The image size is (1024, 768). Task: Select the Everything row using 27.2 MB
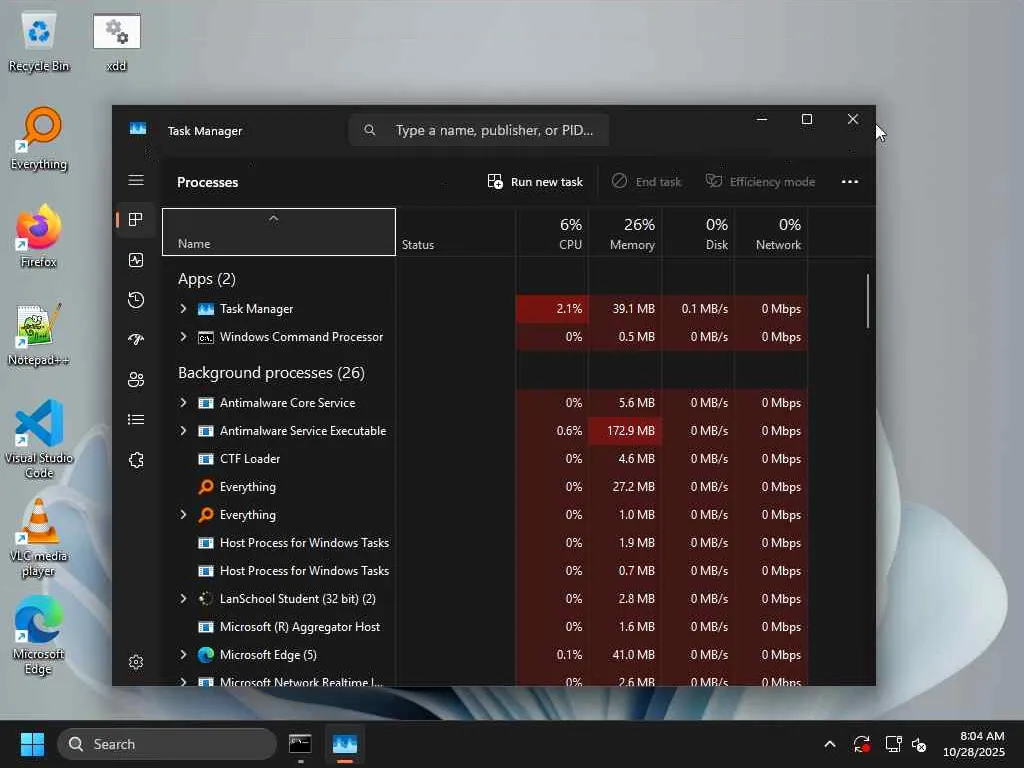pyautogui.click(x=485, y=487)
